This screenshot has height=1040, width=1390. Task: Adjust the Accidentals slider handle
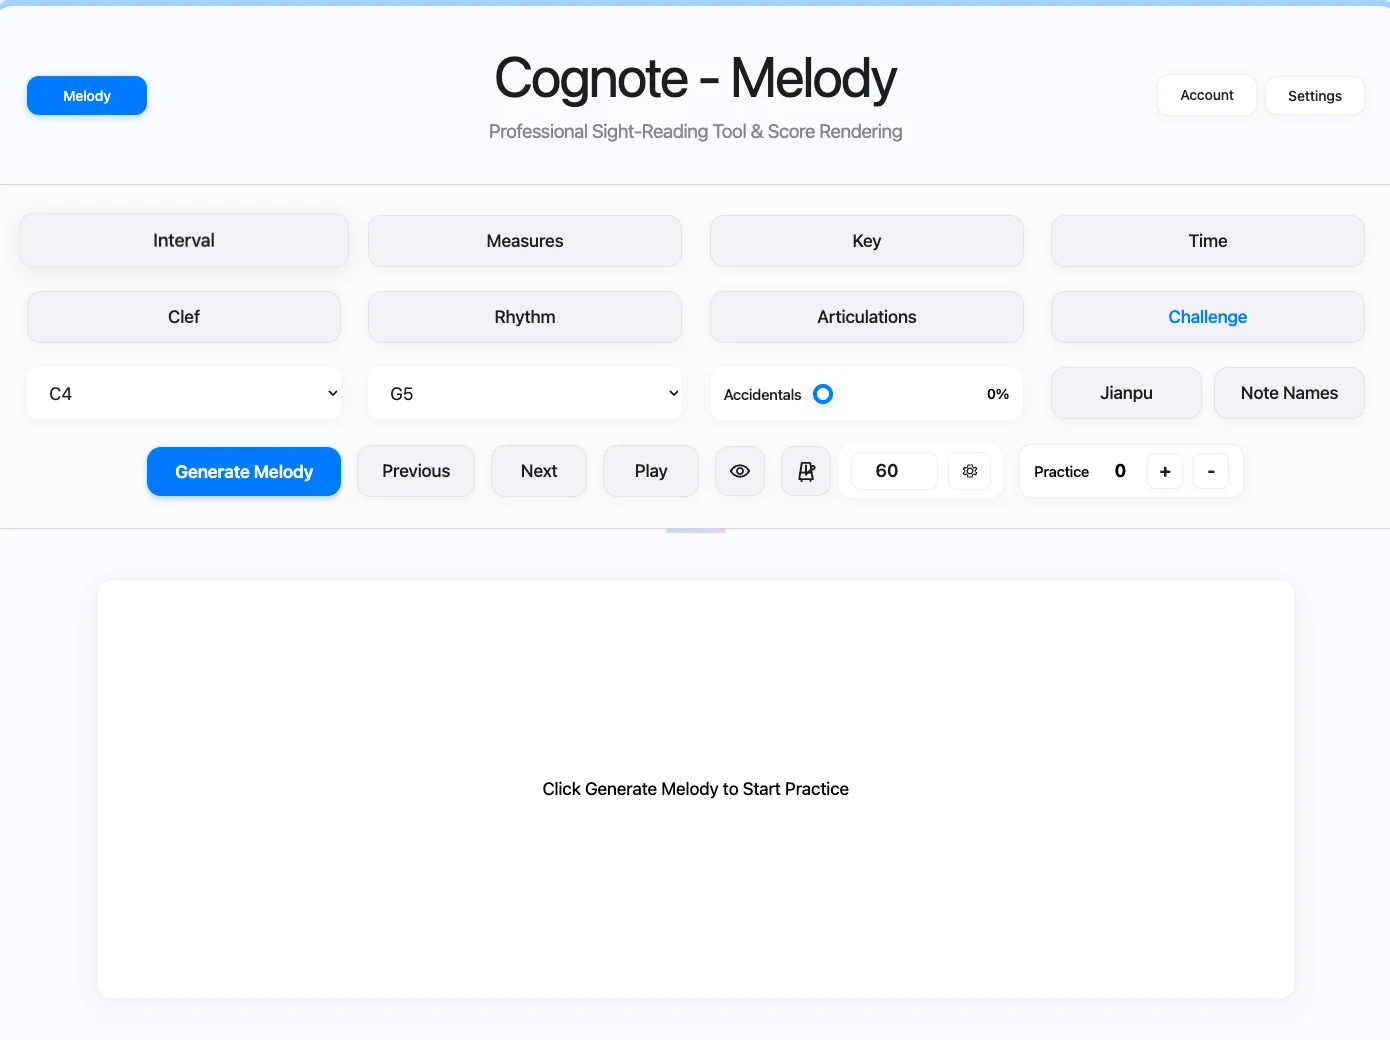[823, 394]
